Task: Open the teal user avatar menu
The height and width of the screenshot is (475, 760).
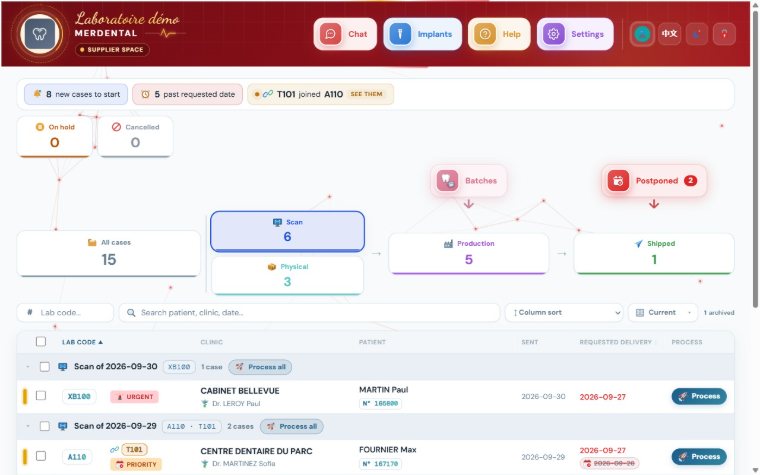Action: pyautogui.click(x=642, y=34)
